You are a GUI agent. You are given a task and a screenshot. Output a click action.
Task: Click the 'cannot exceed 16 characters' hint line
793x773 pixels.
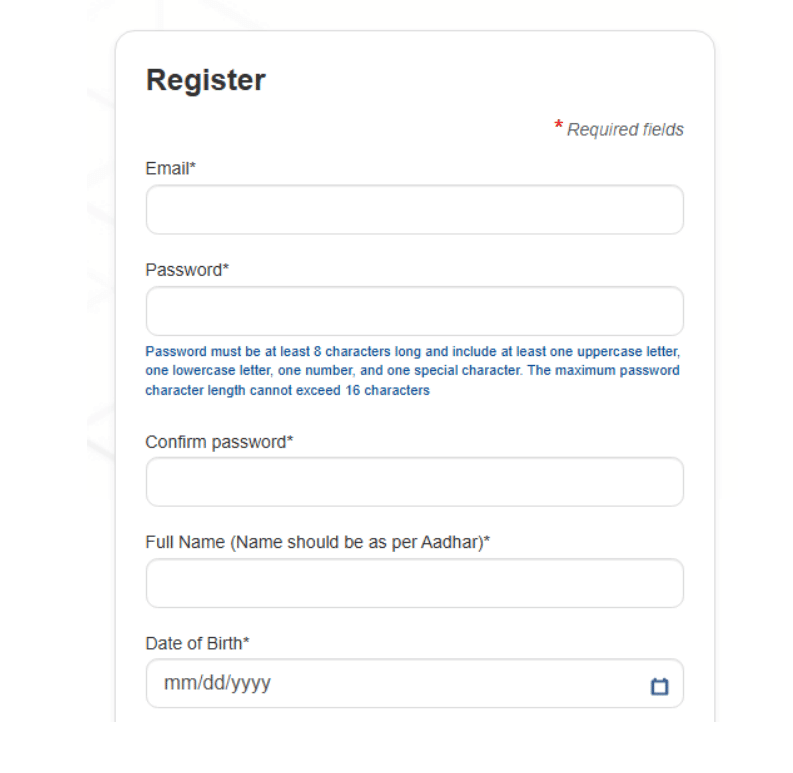(x=287, y=390)
